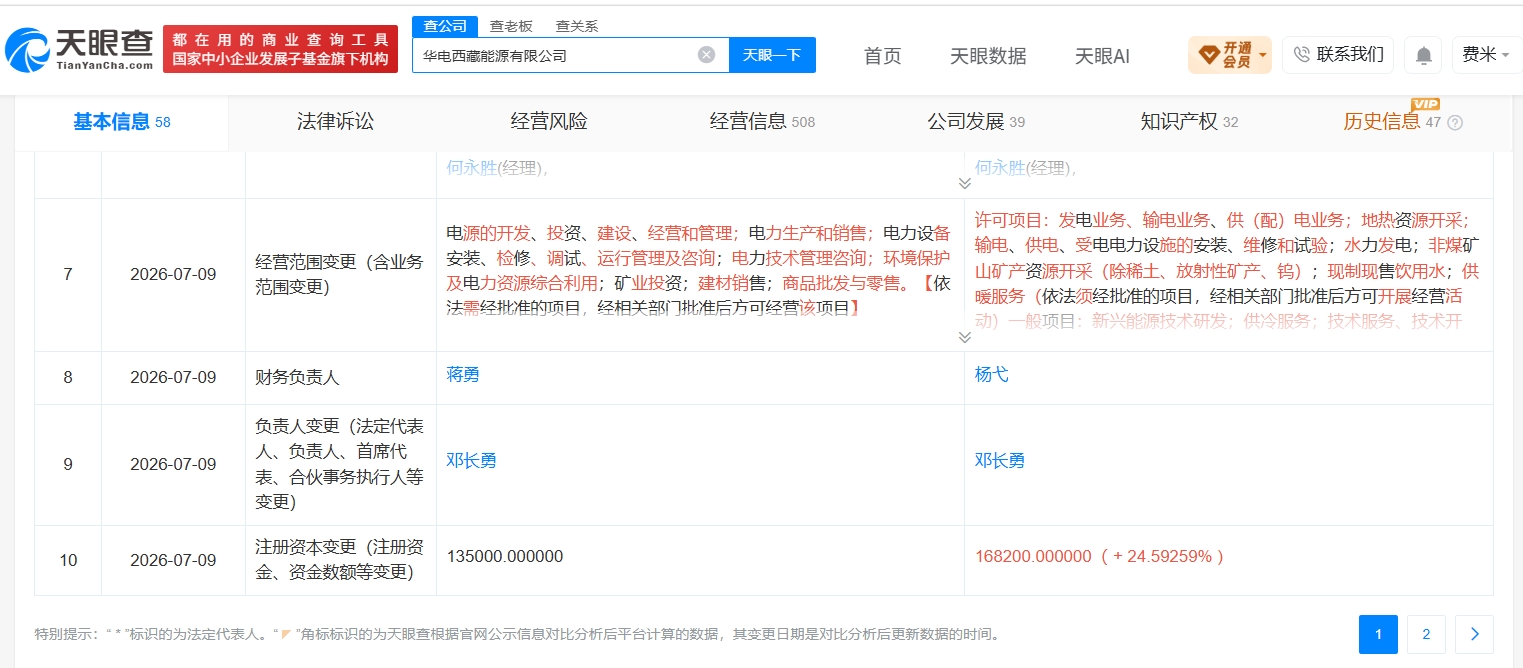Expand truncated manager list in left column
This screenshot has height=668, width=1523.
point(964,184)
